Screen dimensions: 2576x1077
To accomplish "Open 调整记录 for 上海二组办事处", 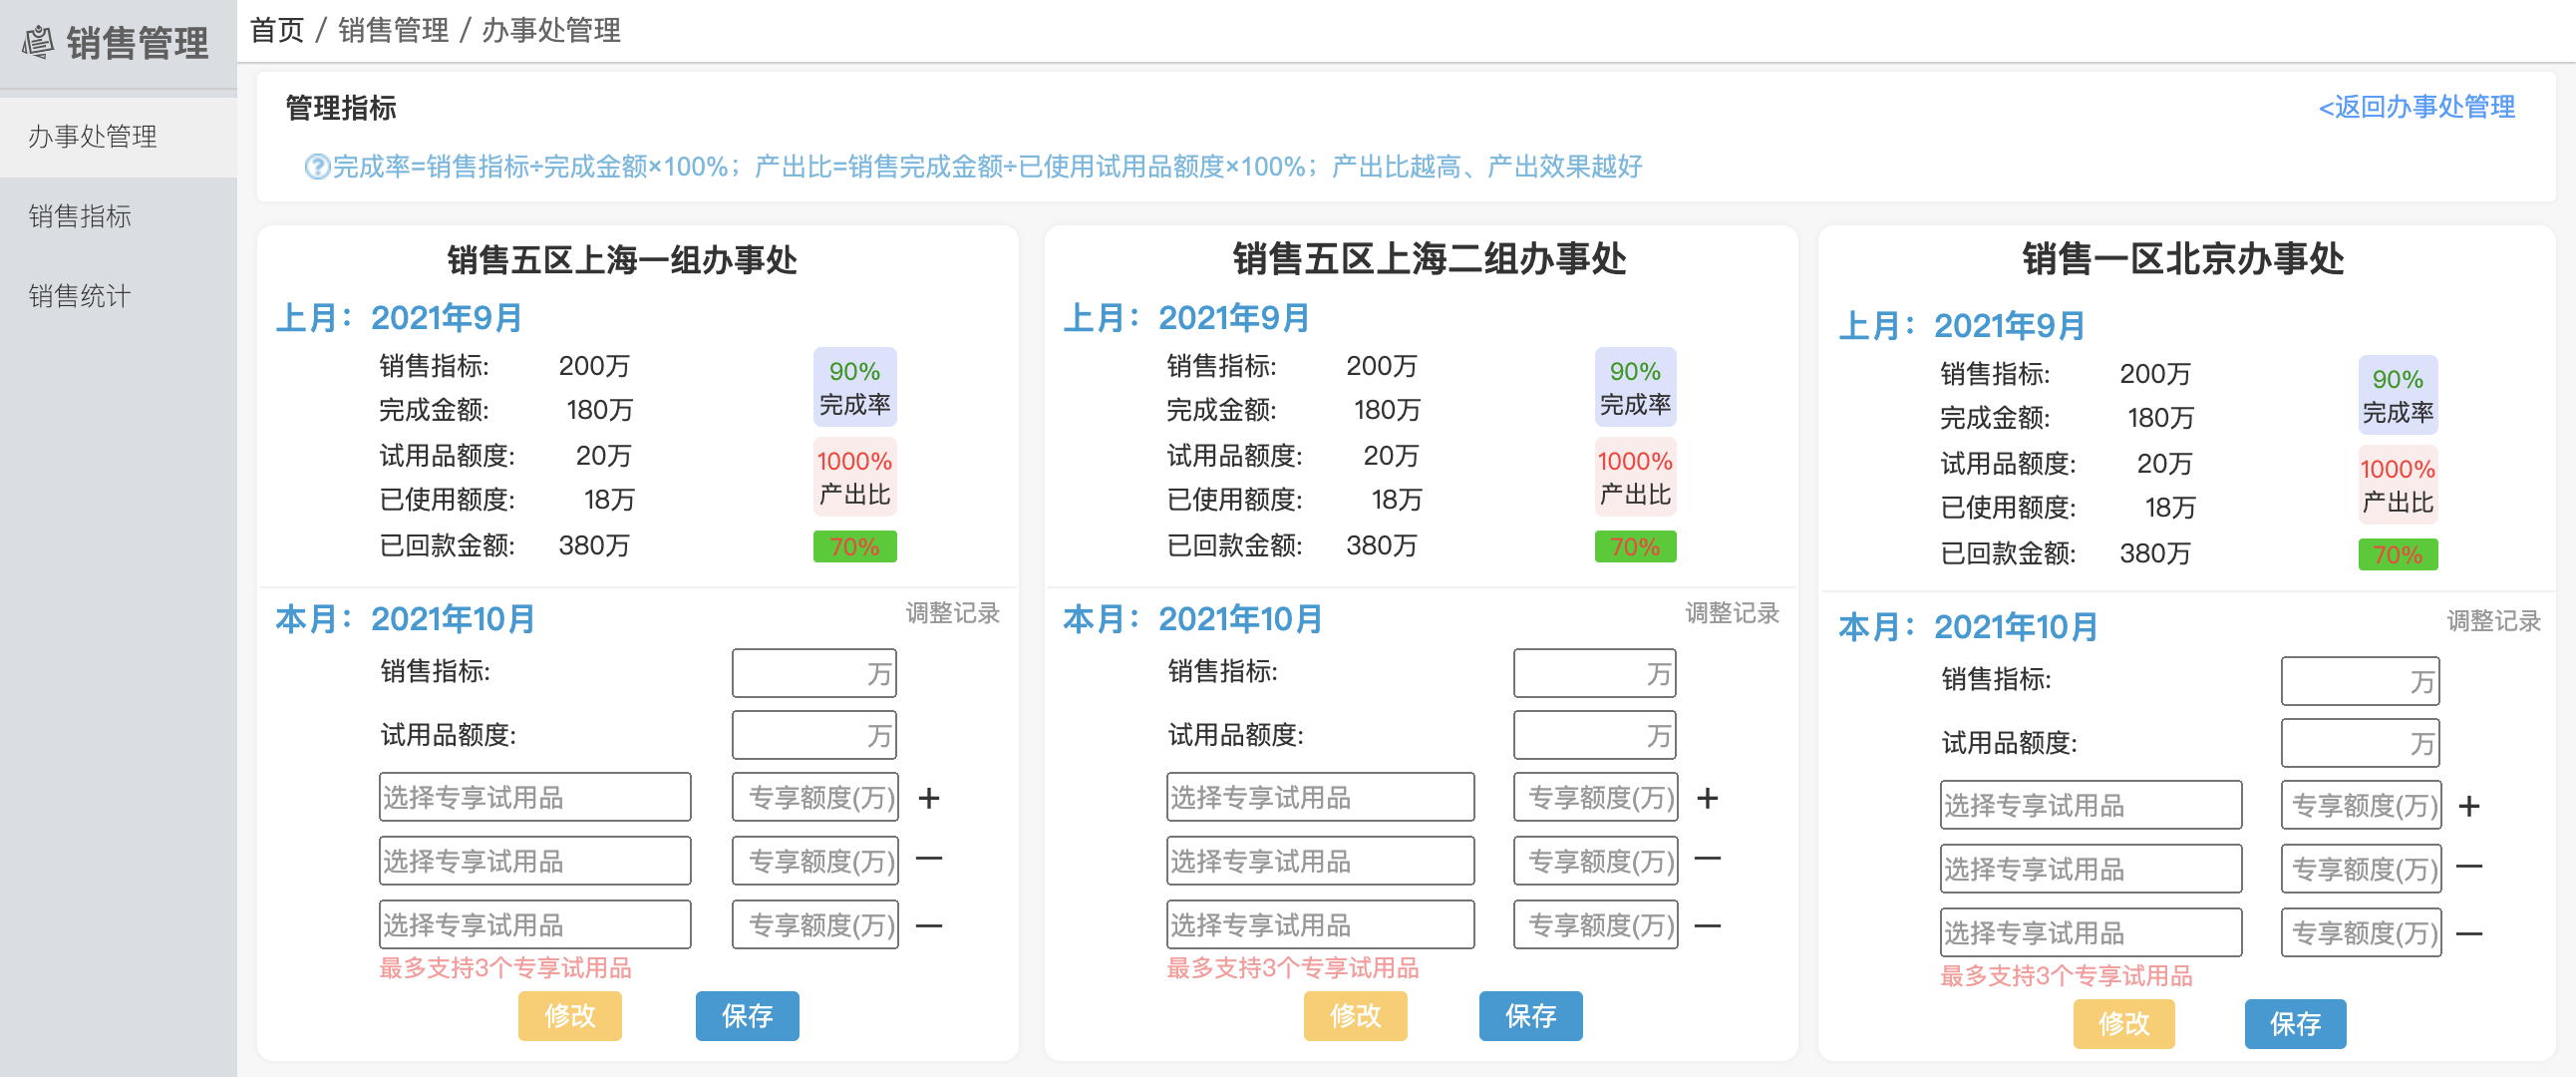I will [x=1732, y=613].
